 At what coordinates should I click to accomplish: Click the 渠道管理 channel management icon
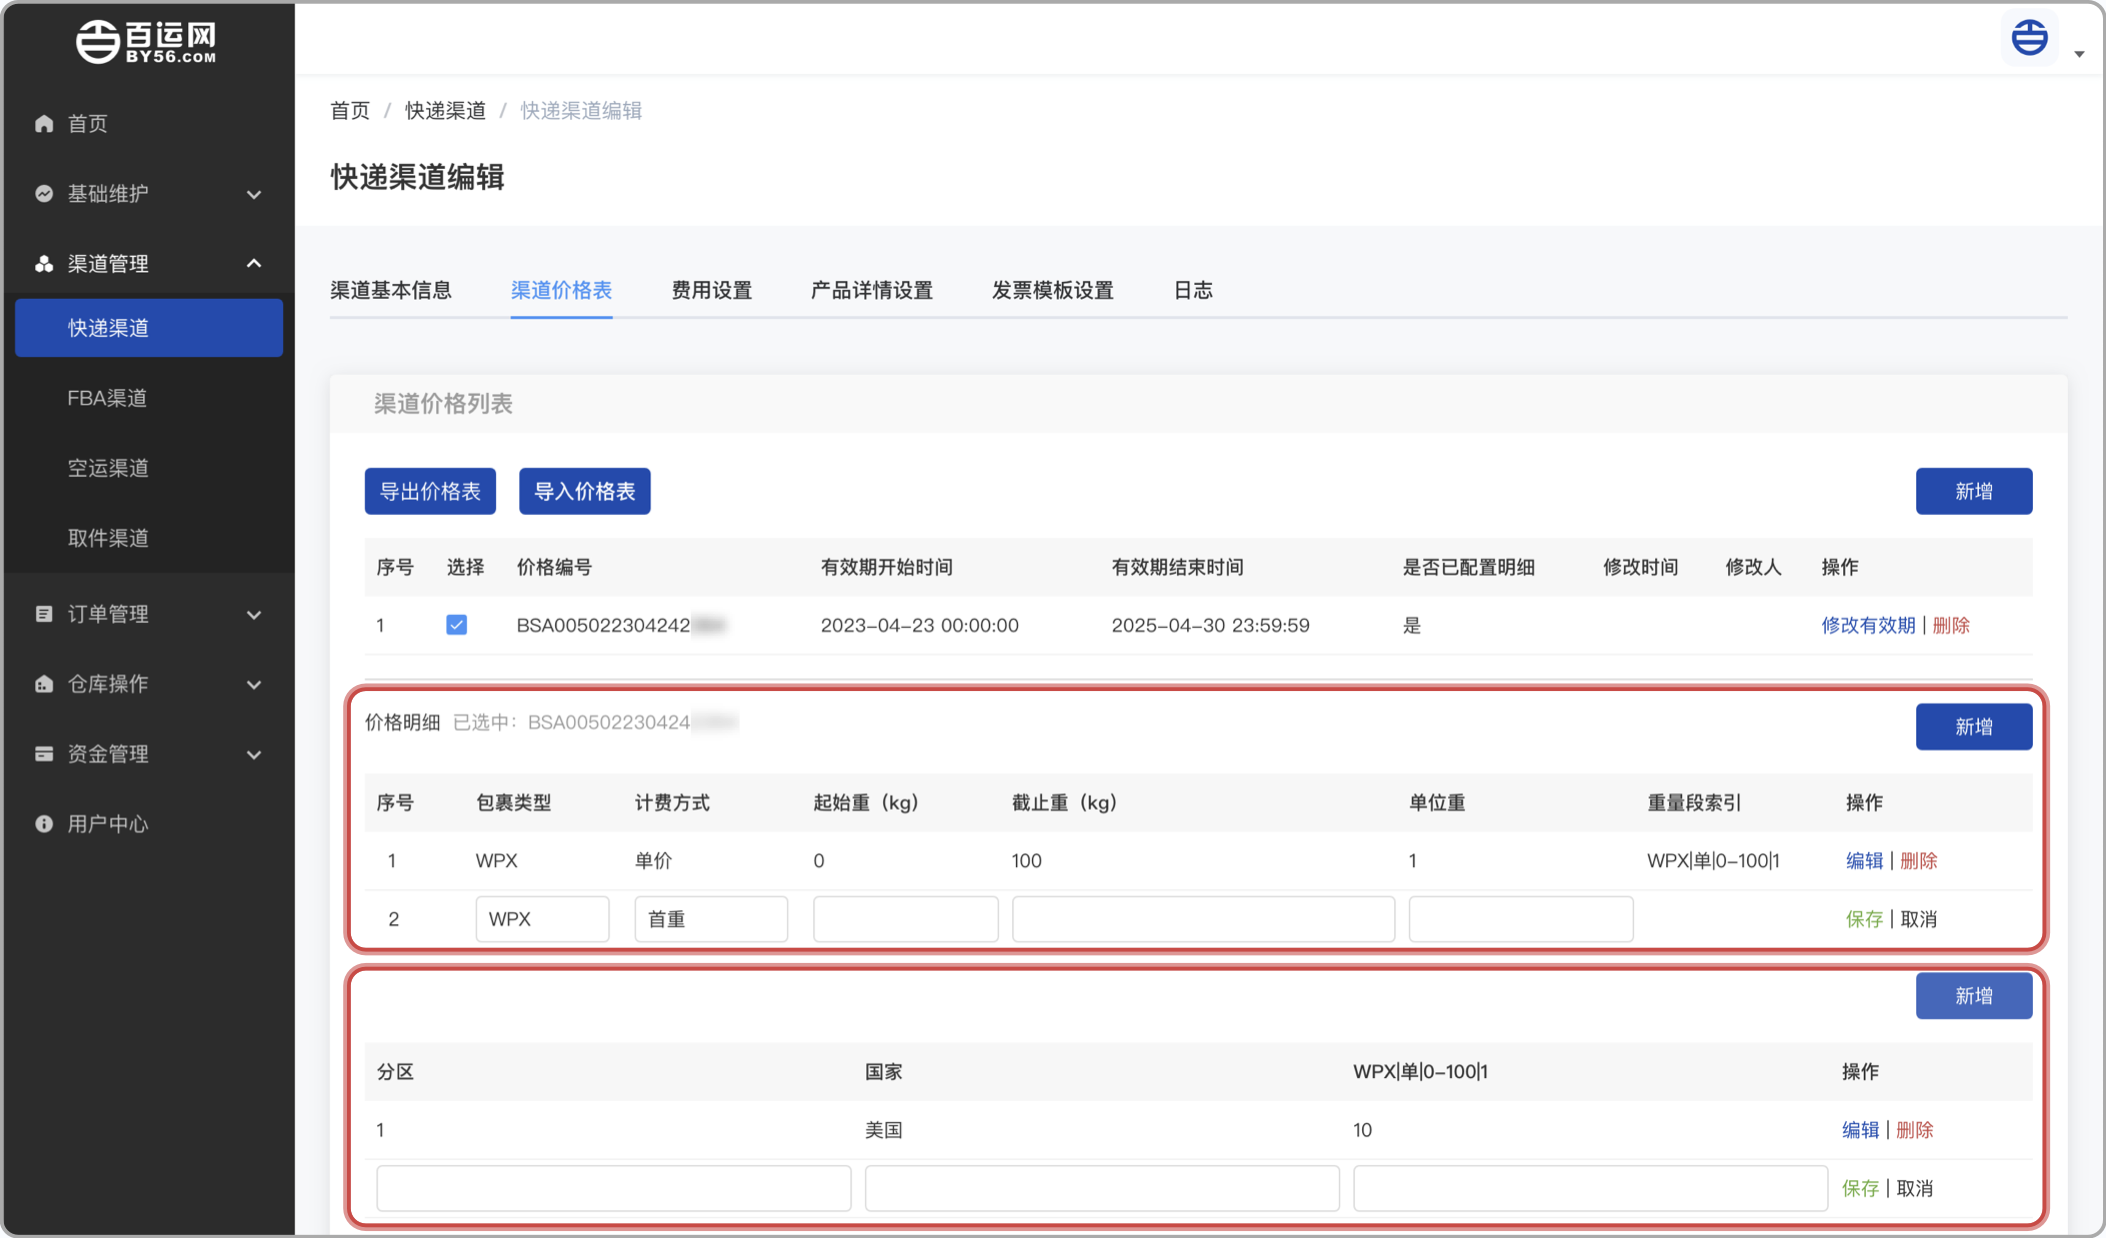pos(44,263)
